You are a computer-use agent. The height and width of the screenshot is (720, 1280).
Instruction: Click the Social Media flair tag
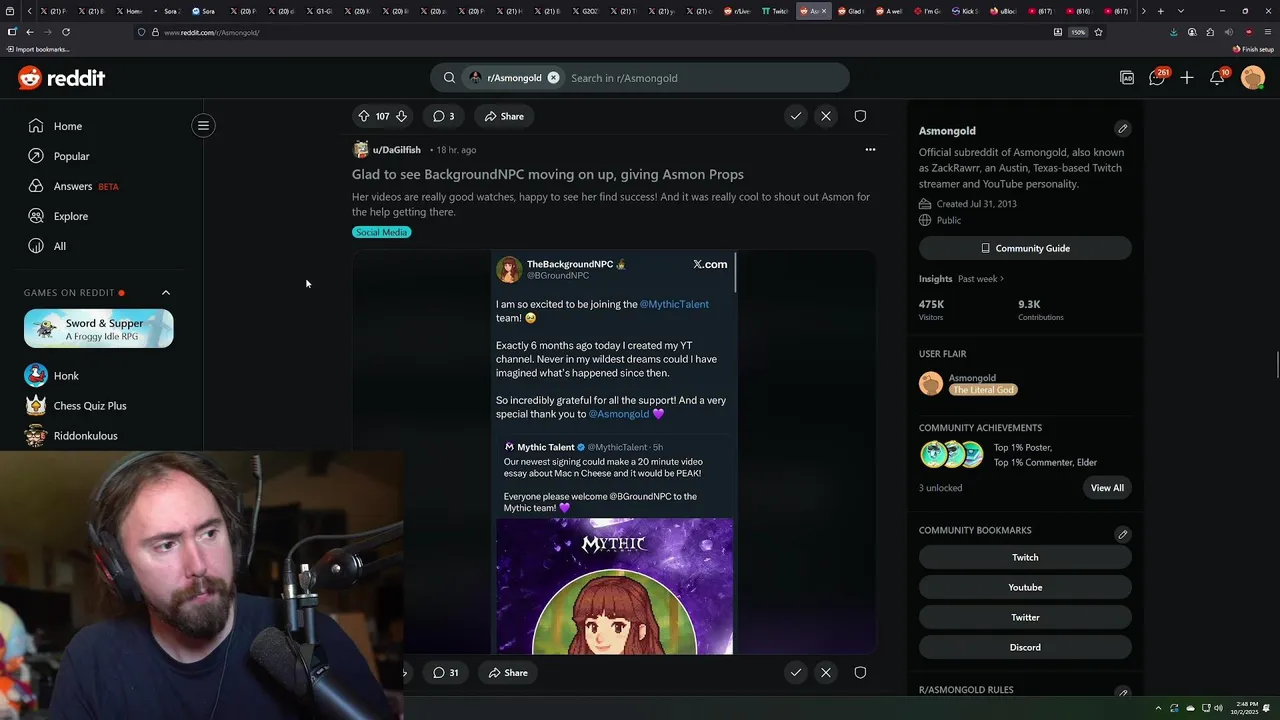381,232
